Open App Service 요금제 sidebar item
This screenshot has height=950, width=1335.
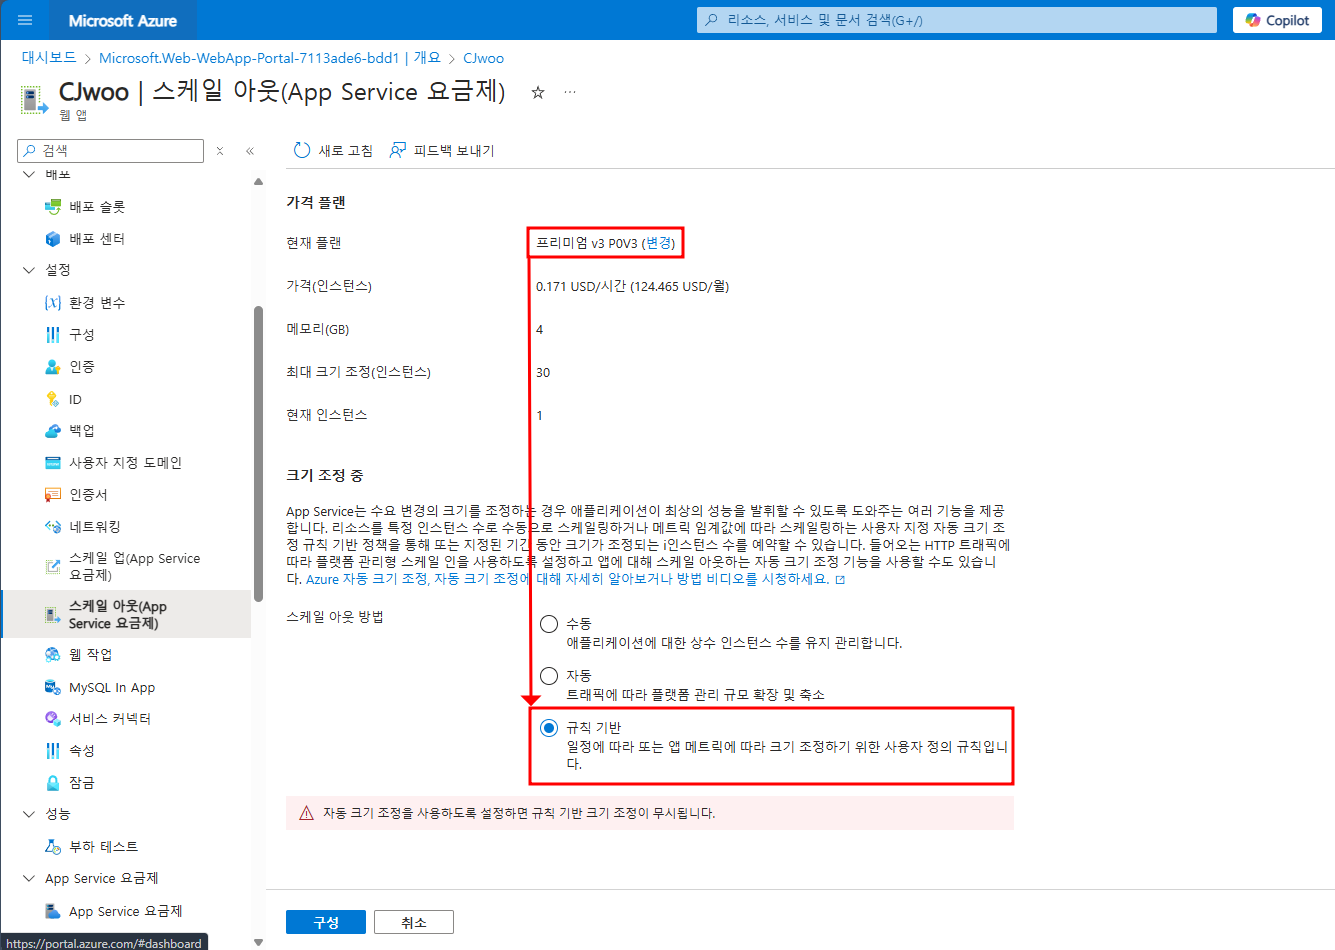tap(127, 911)
